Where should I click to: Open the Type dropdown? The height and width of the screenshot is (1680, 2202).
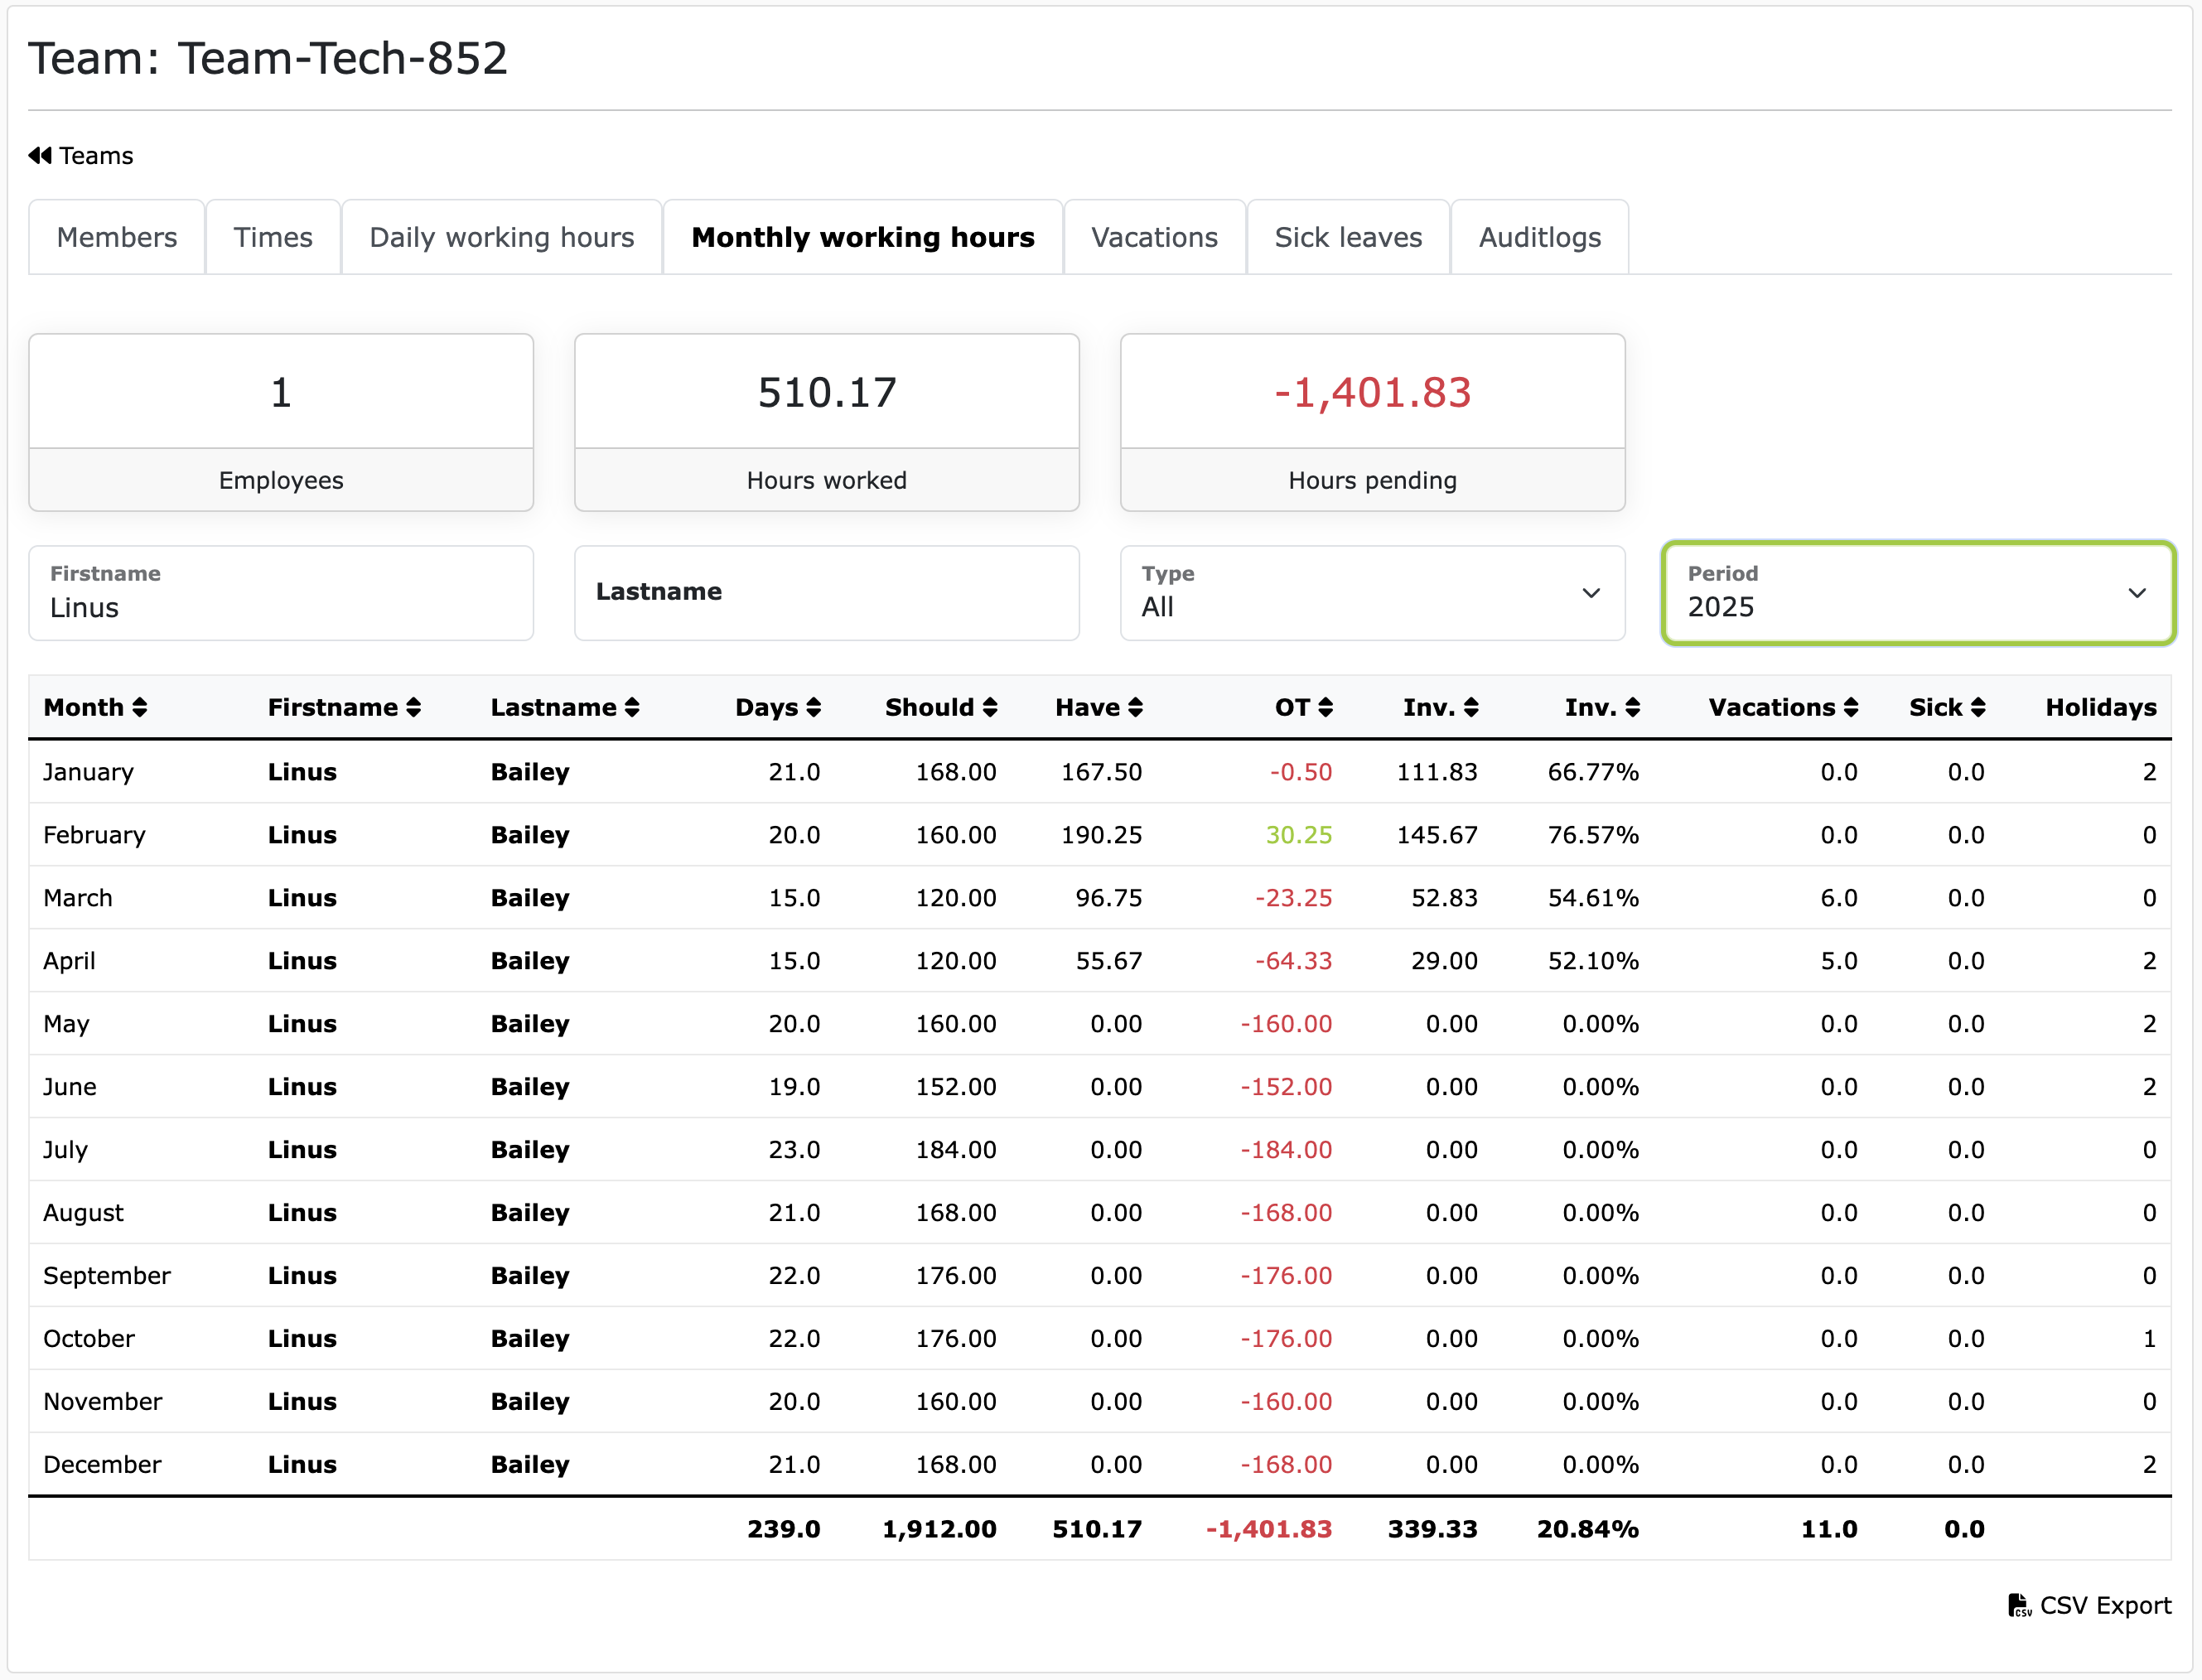[x=1372, y=593]
